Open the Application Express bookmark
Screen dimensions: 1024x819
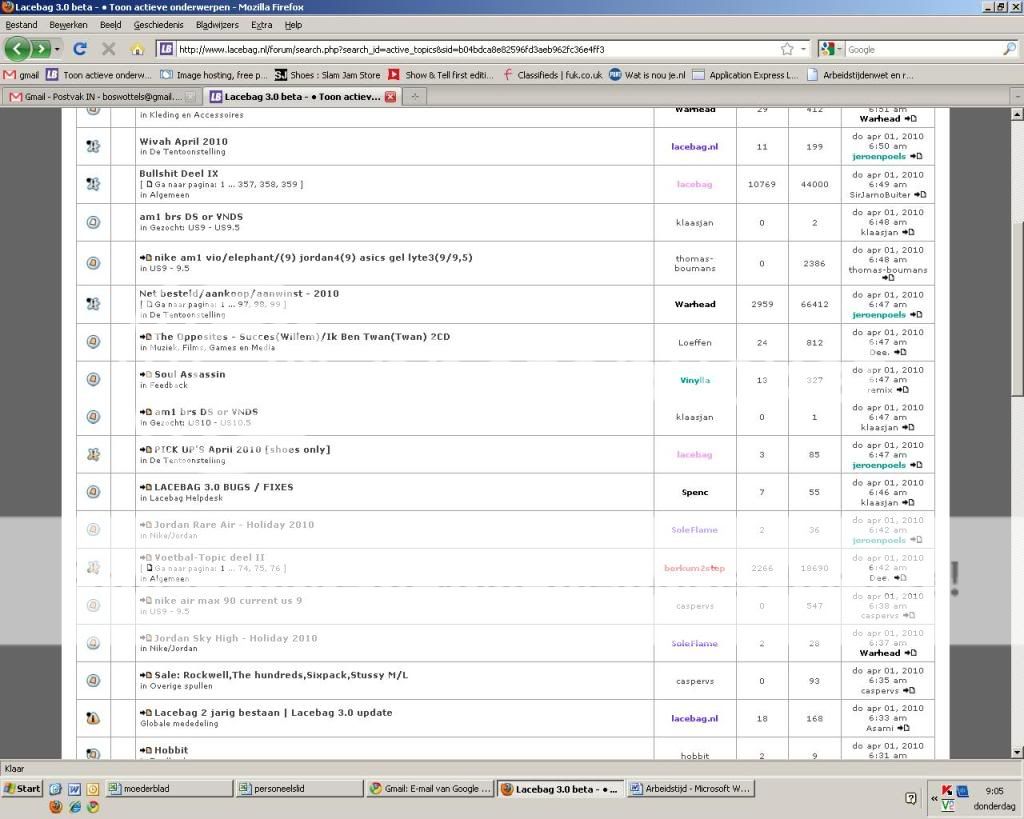coord(745,75)
